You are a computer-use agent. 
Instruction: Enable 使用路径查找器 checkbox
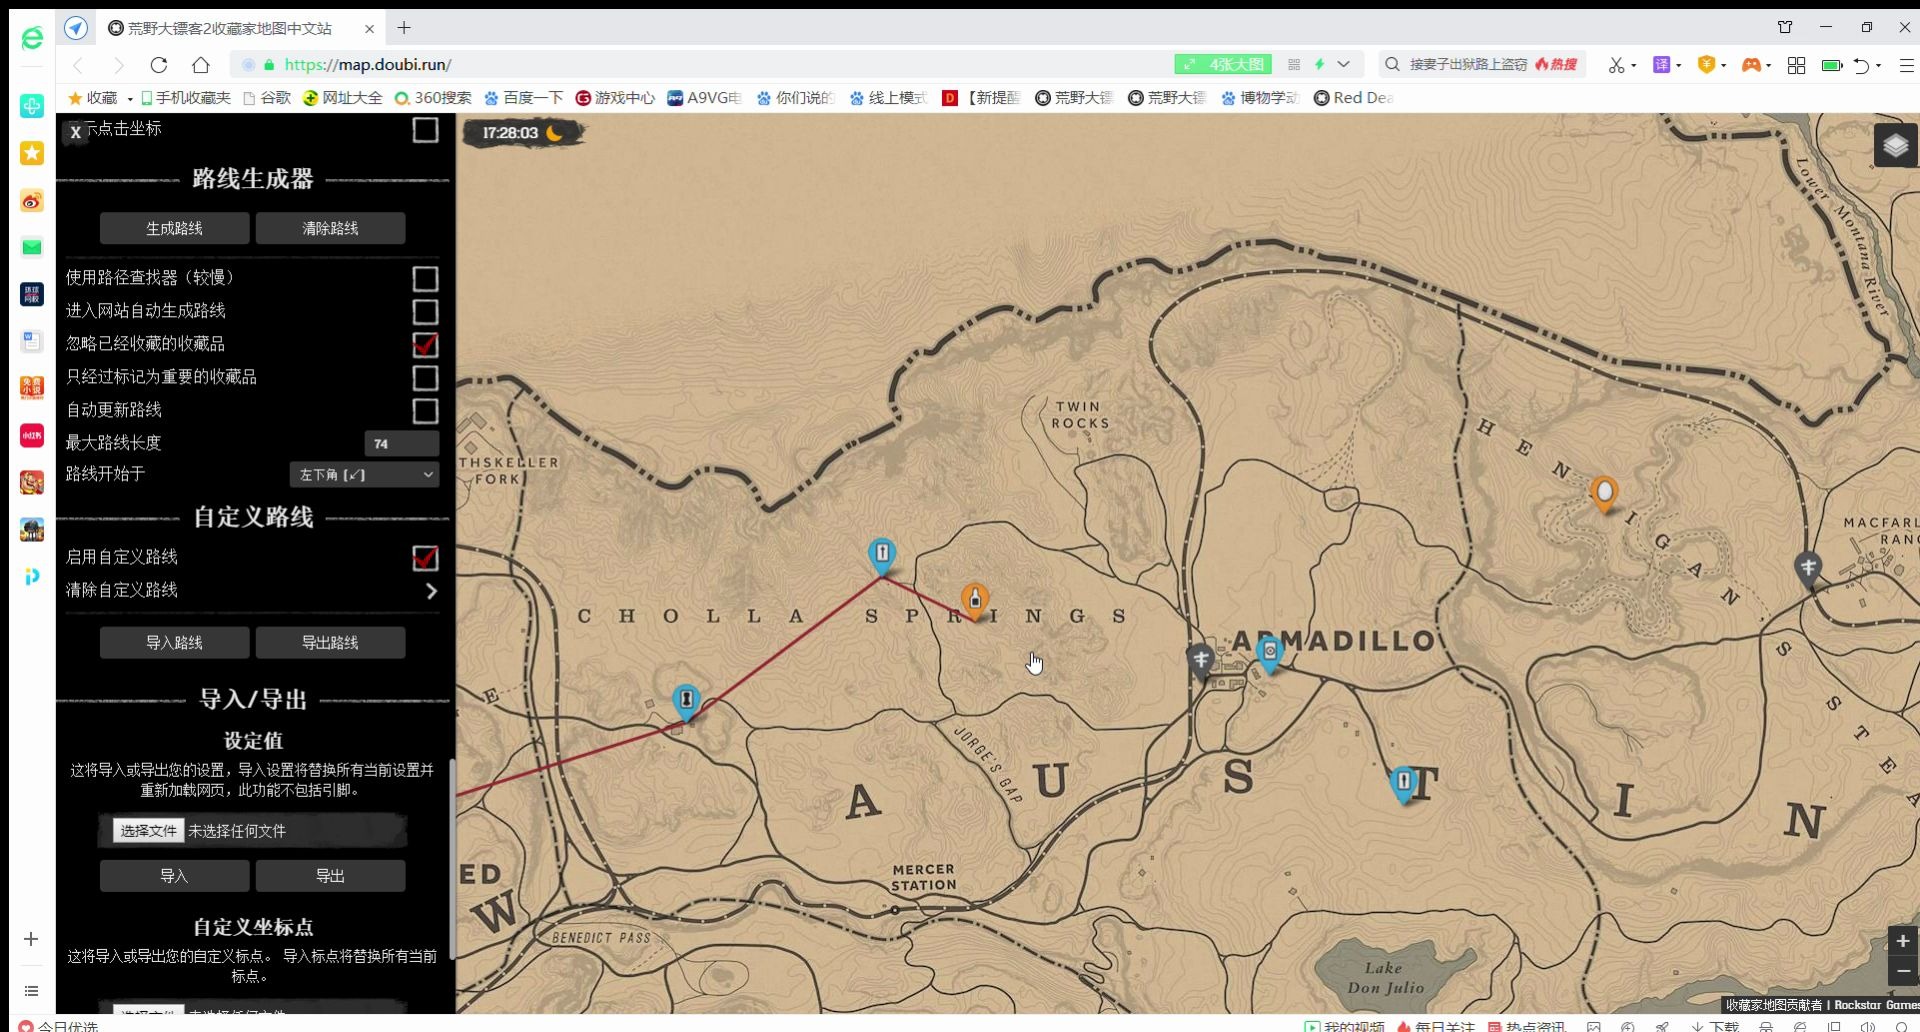425,278
